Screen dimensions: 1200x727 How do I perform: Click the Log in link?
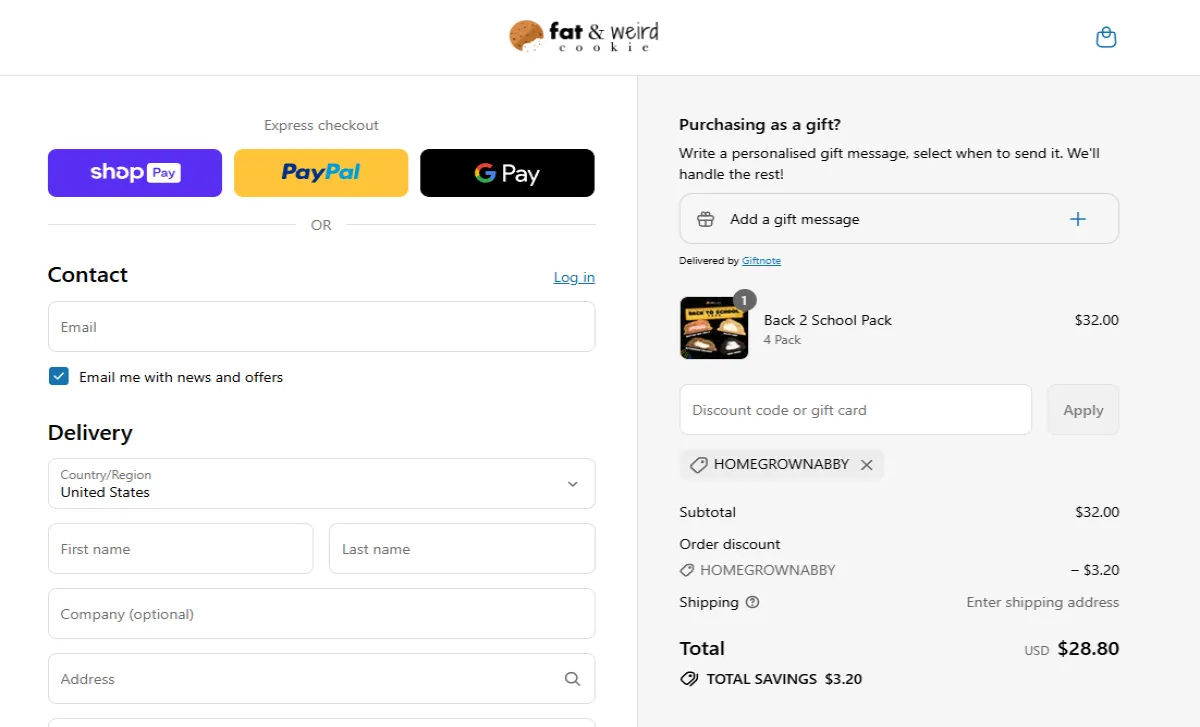click(574, 277)
